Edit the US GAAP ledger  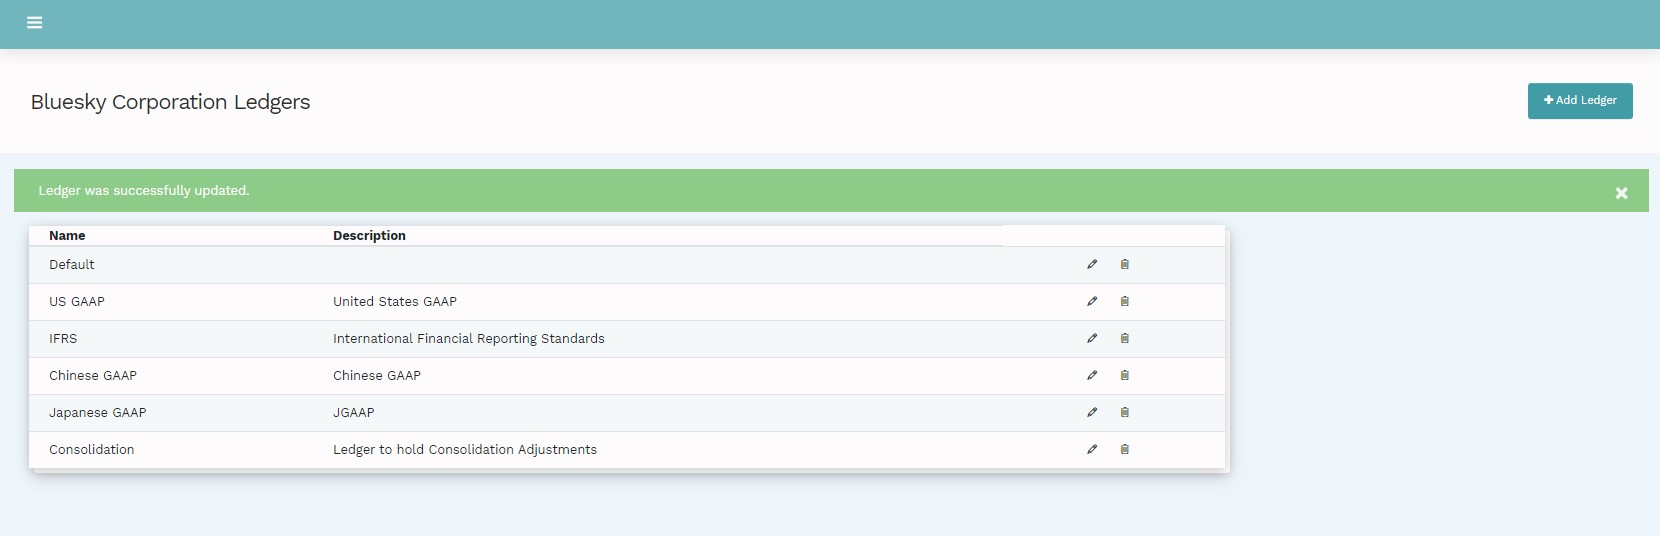1092,302
